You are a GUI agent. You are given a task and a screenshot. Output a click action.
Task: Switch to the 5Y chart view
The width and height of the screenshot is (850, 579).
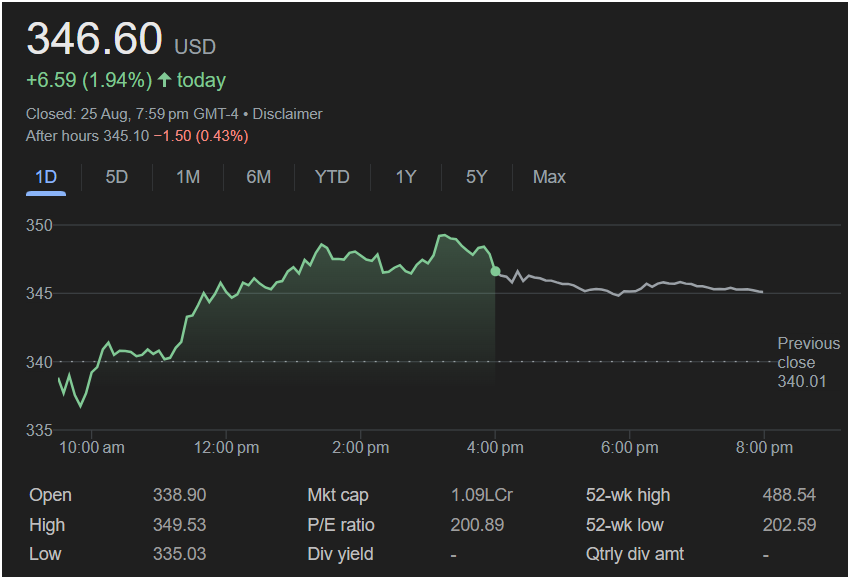point(476,177)
